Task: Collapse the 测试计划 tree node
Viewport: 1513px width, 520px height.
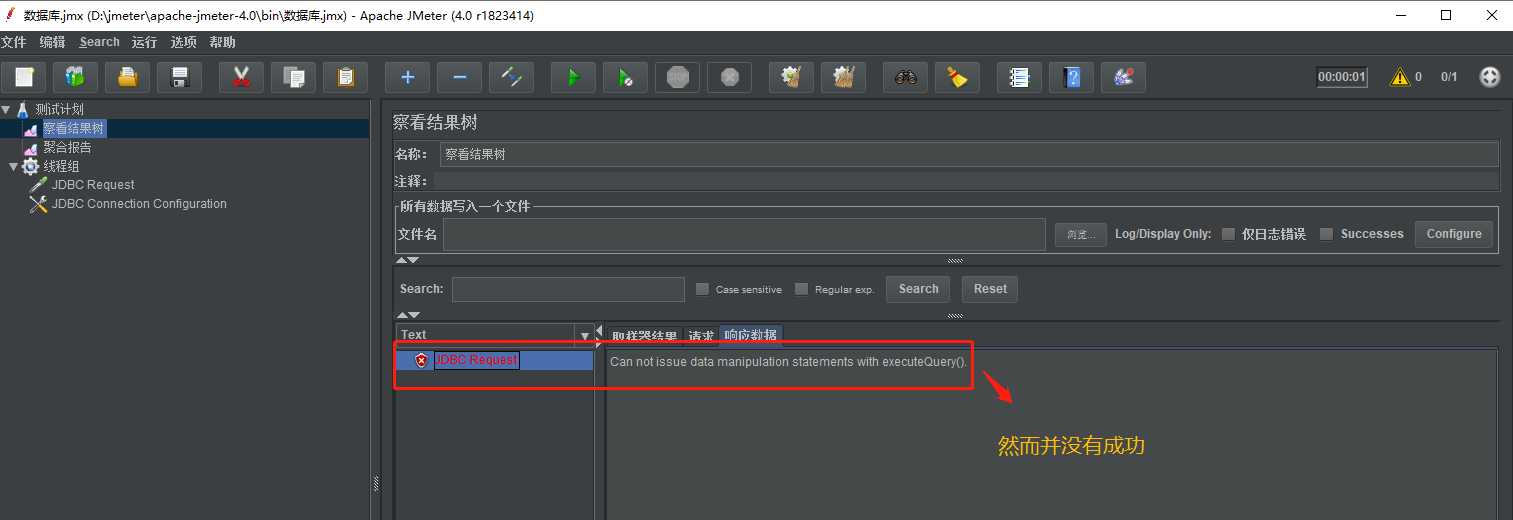Action: 6,109
